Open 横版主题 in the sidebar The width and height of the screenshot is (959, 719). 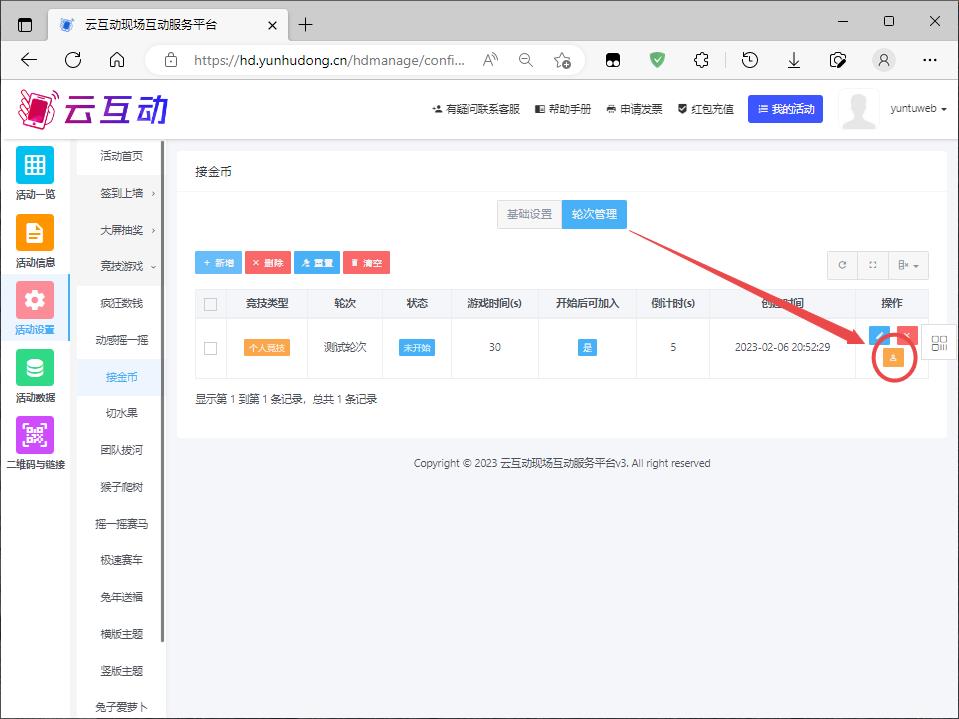tap(122, 634)
